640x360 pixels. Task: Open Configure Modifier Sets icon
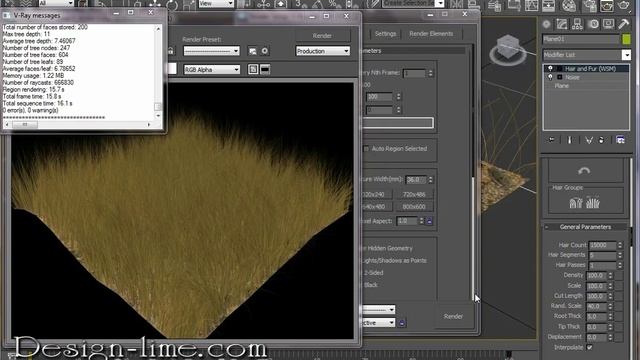point(620,140)
